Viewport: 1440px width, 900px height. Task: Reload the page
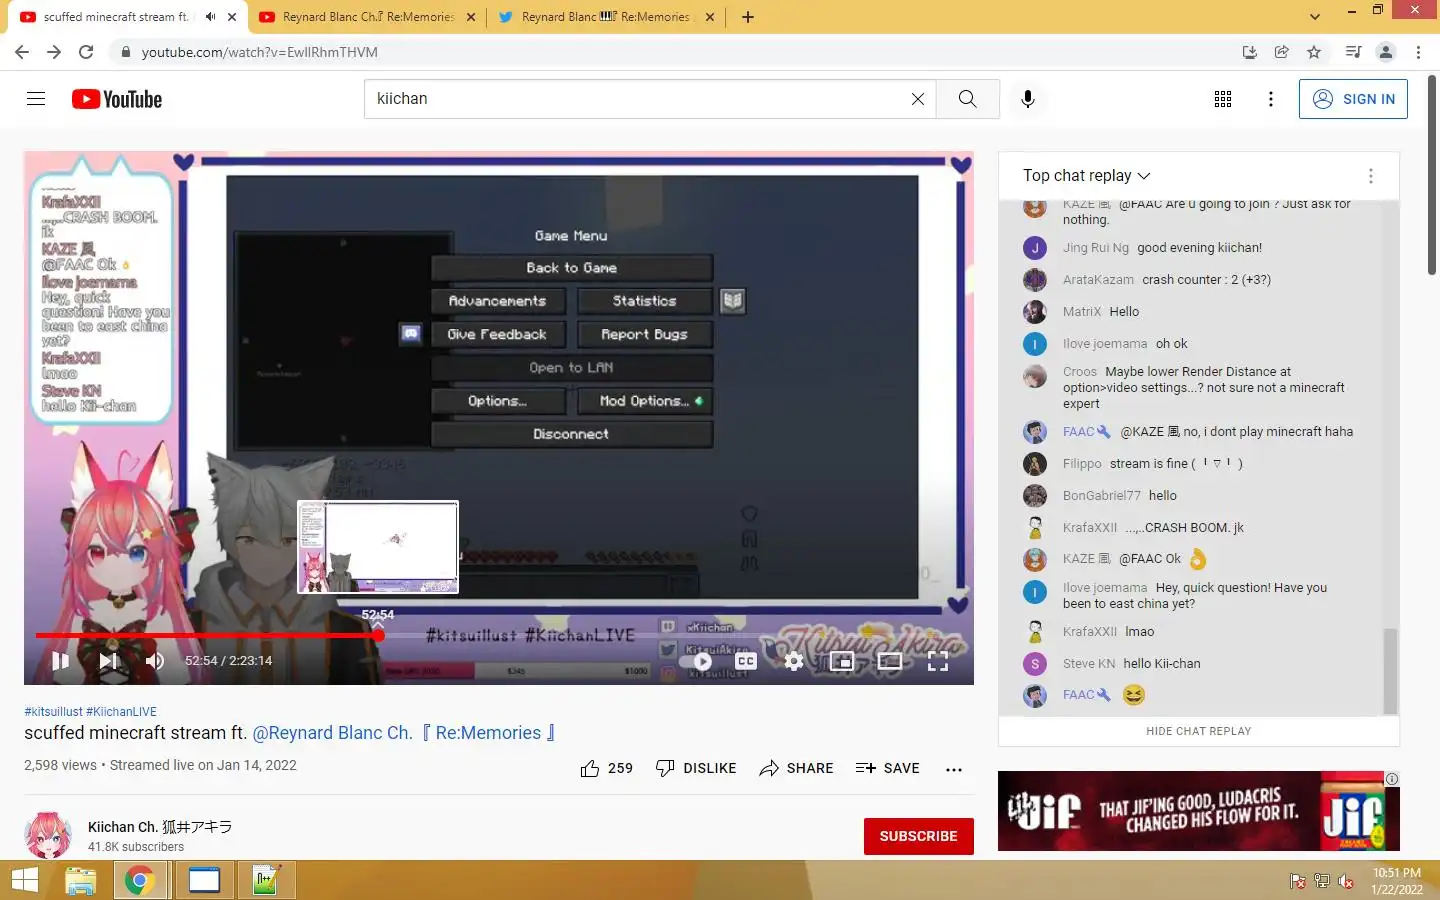click(x=86, y=52)
